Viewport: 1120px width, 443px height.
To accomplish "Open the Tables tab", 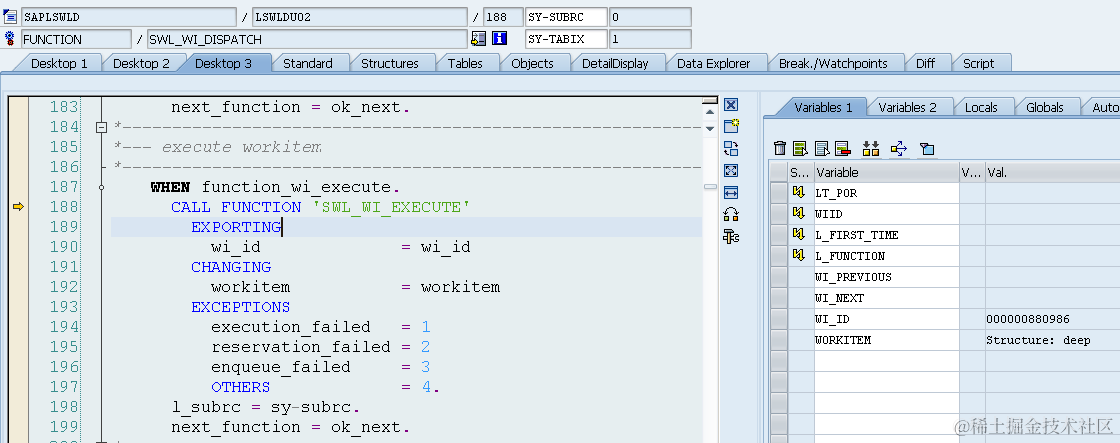I will coord(465,63).
